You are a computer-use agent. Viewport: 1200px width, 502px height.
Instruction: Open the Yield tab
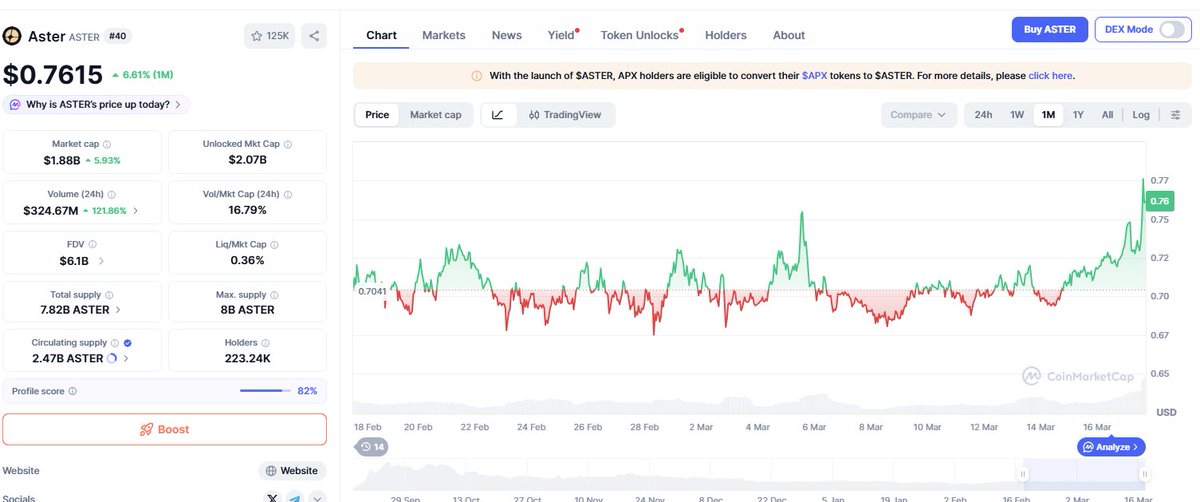[x=562, y=35]
